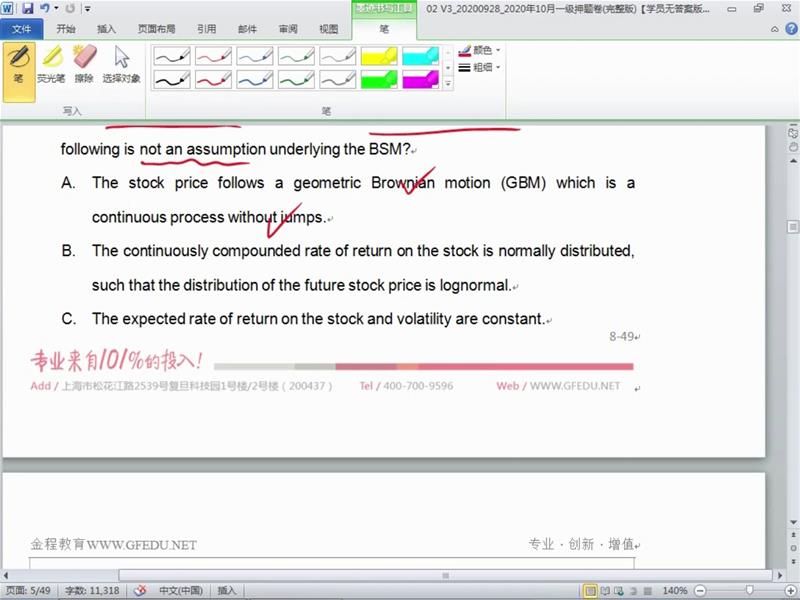800x600 pixels.
Task: Click the Save icon in Quick Access Toolbar
Action: [28, 9]
